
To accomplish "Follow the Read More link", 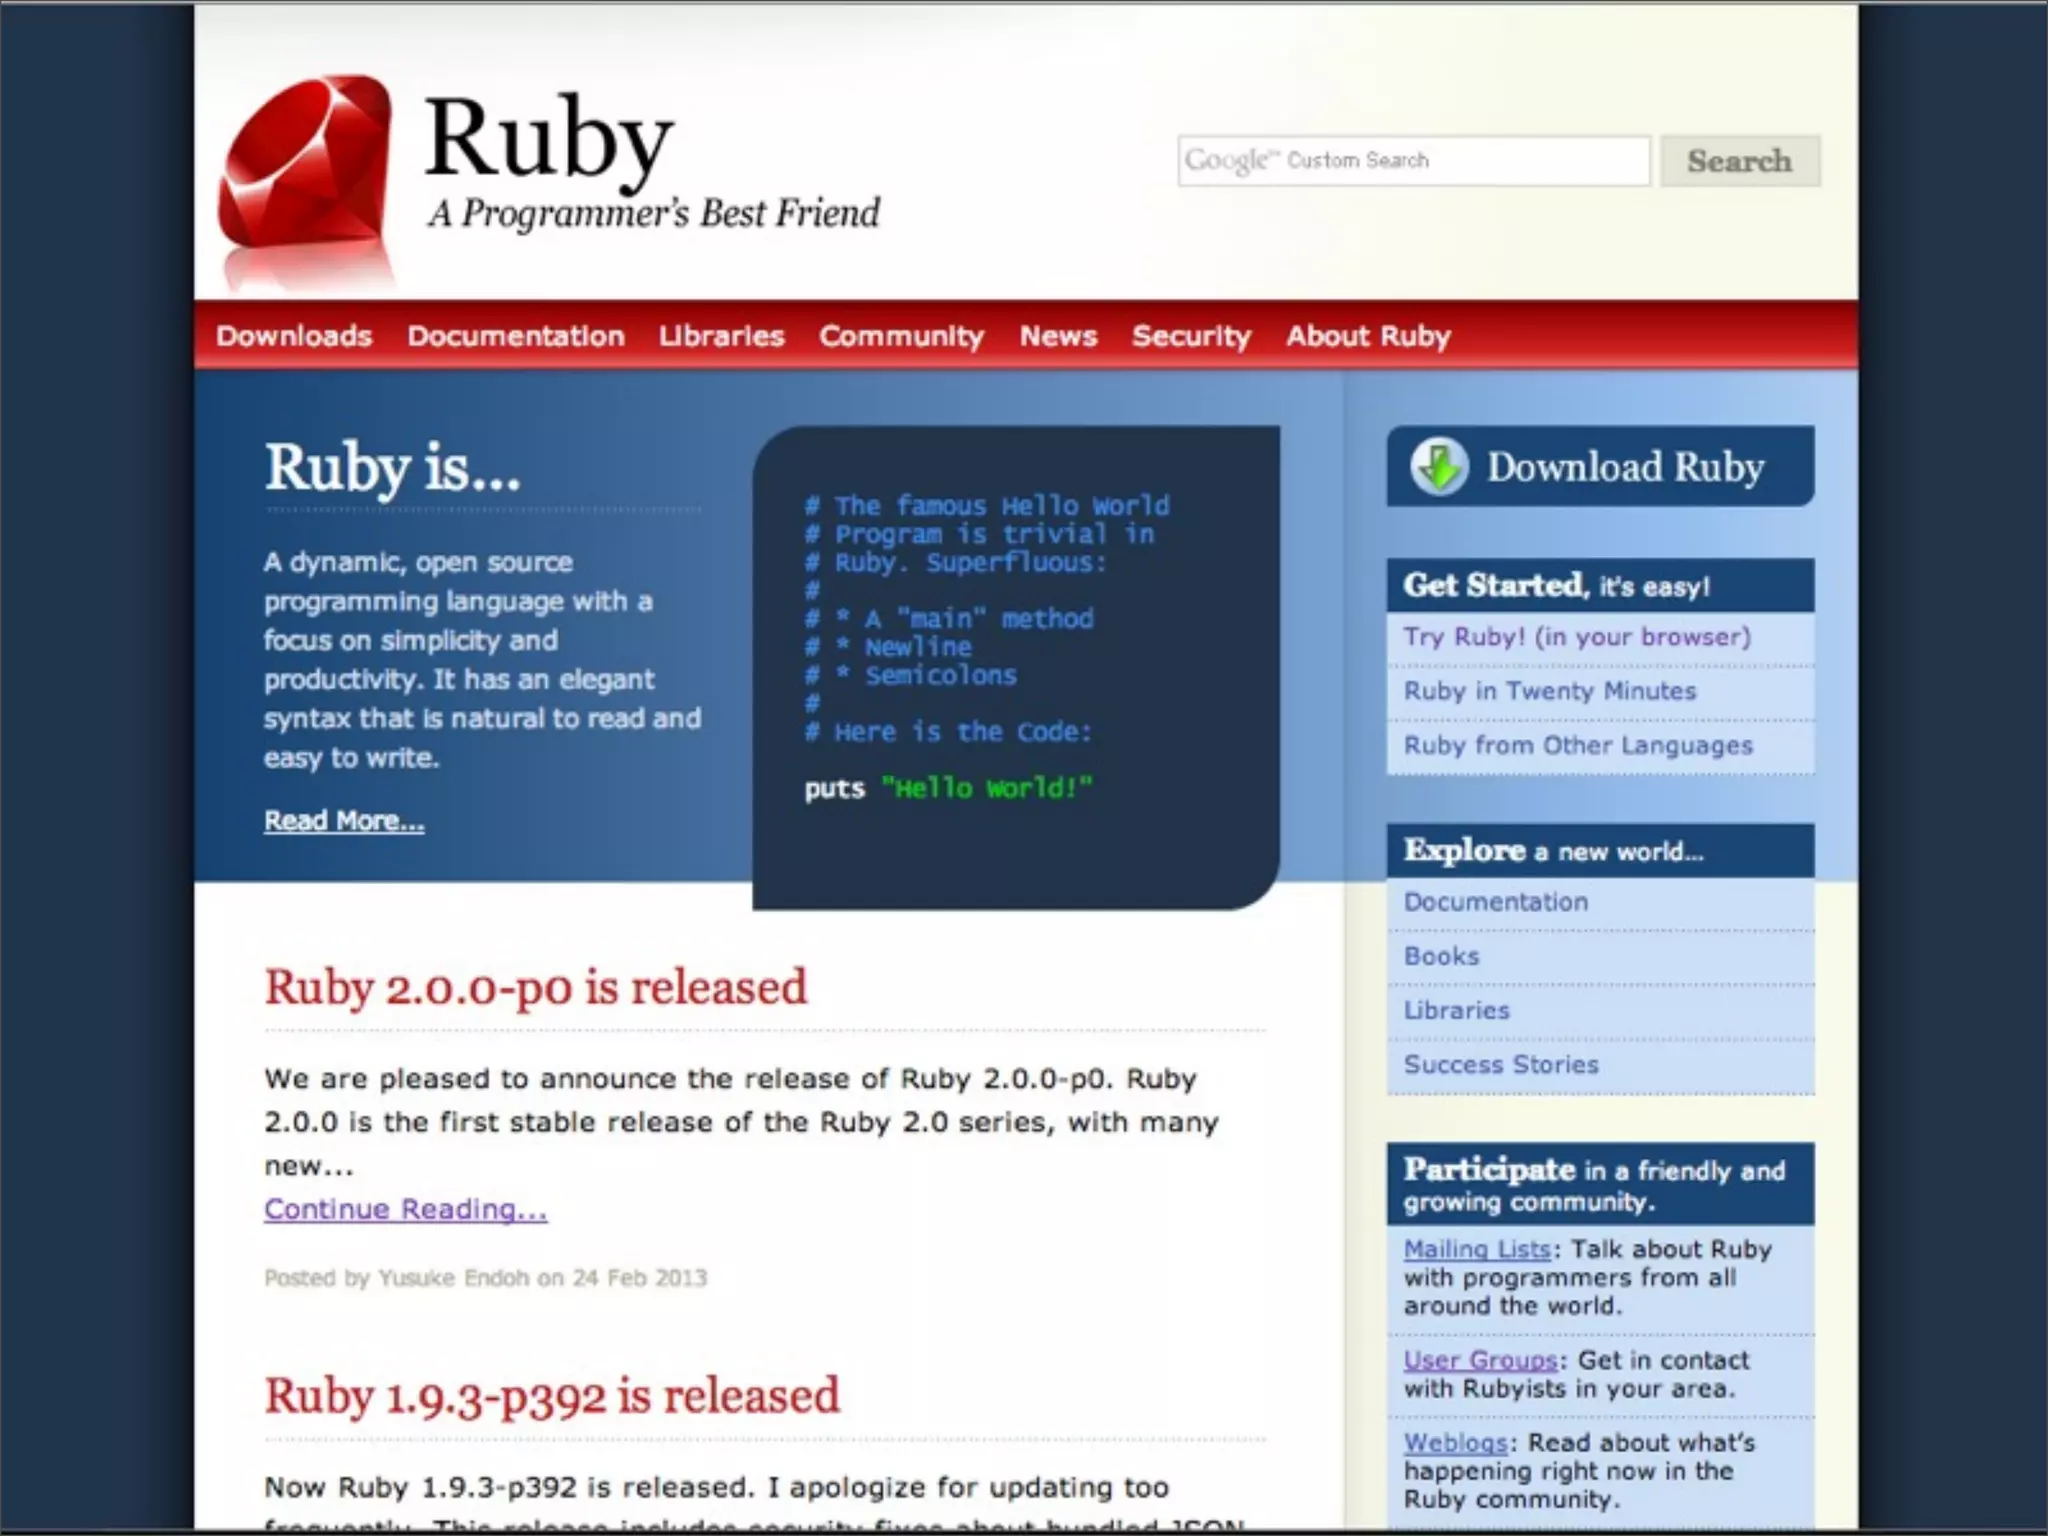I will click(x=344, y=821).
